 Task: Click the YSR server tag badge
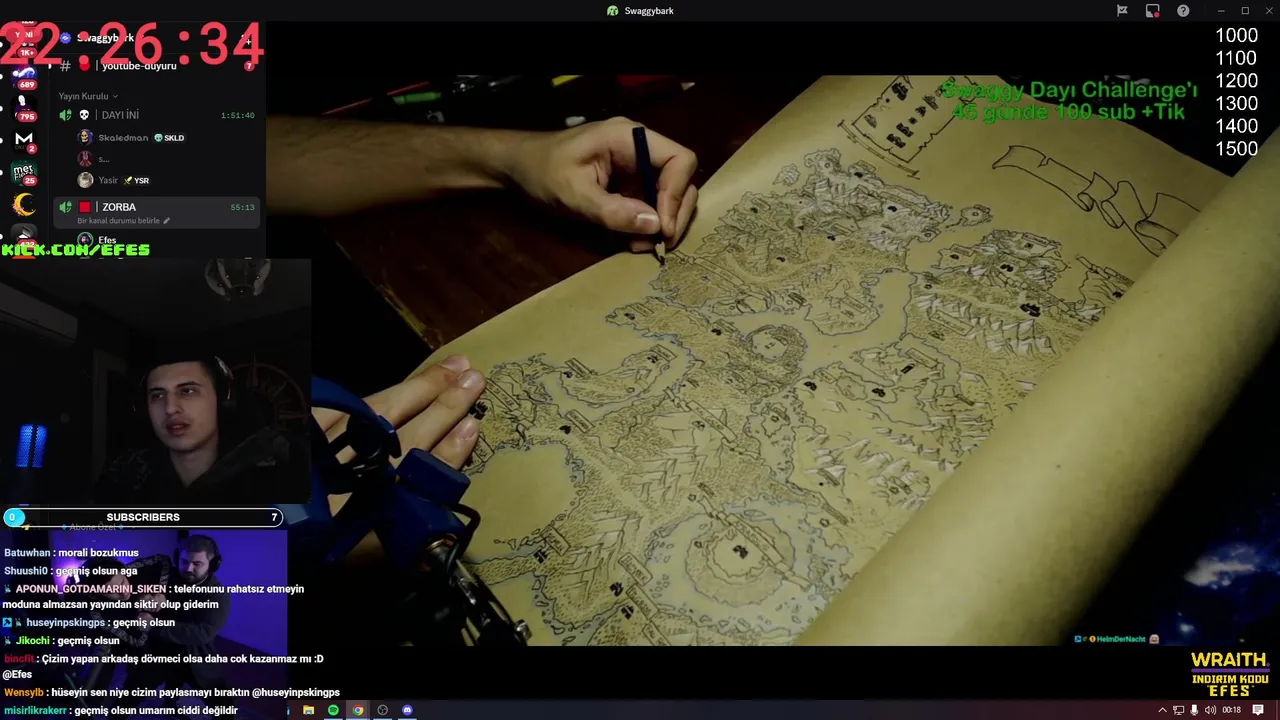coord(136,181)
